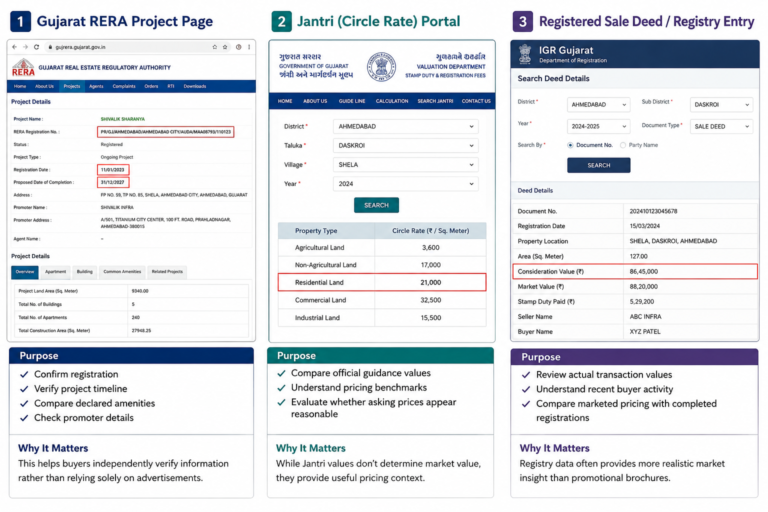Click the deed registration date 15/03/2024
Screen dimensions: 768x512
[x=645, y=226]
